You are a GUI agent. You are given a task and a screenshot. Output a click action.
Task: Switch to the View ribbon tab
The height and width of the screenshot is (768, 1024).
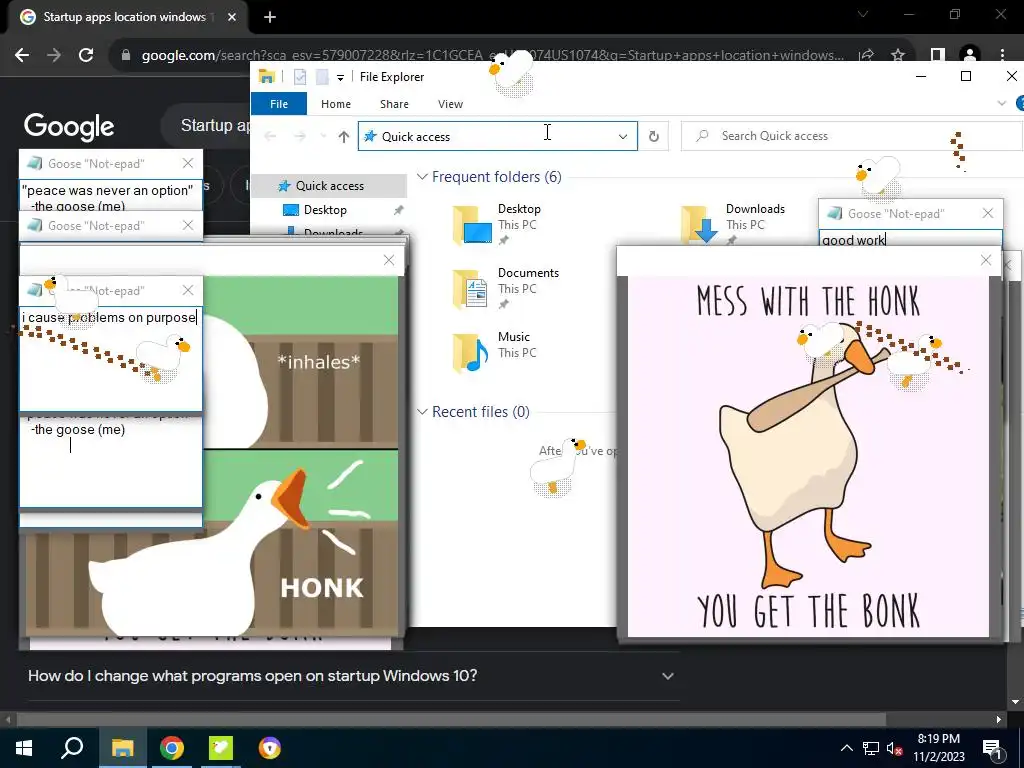pos(451,104)
